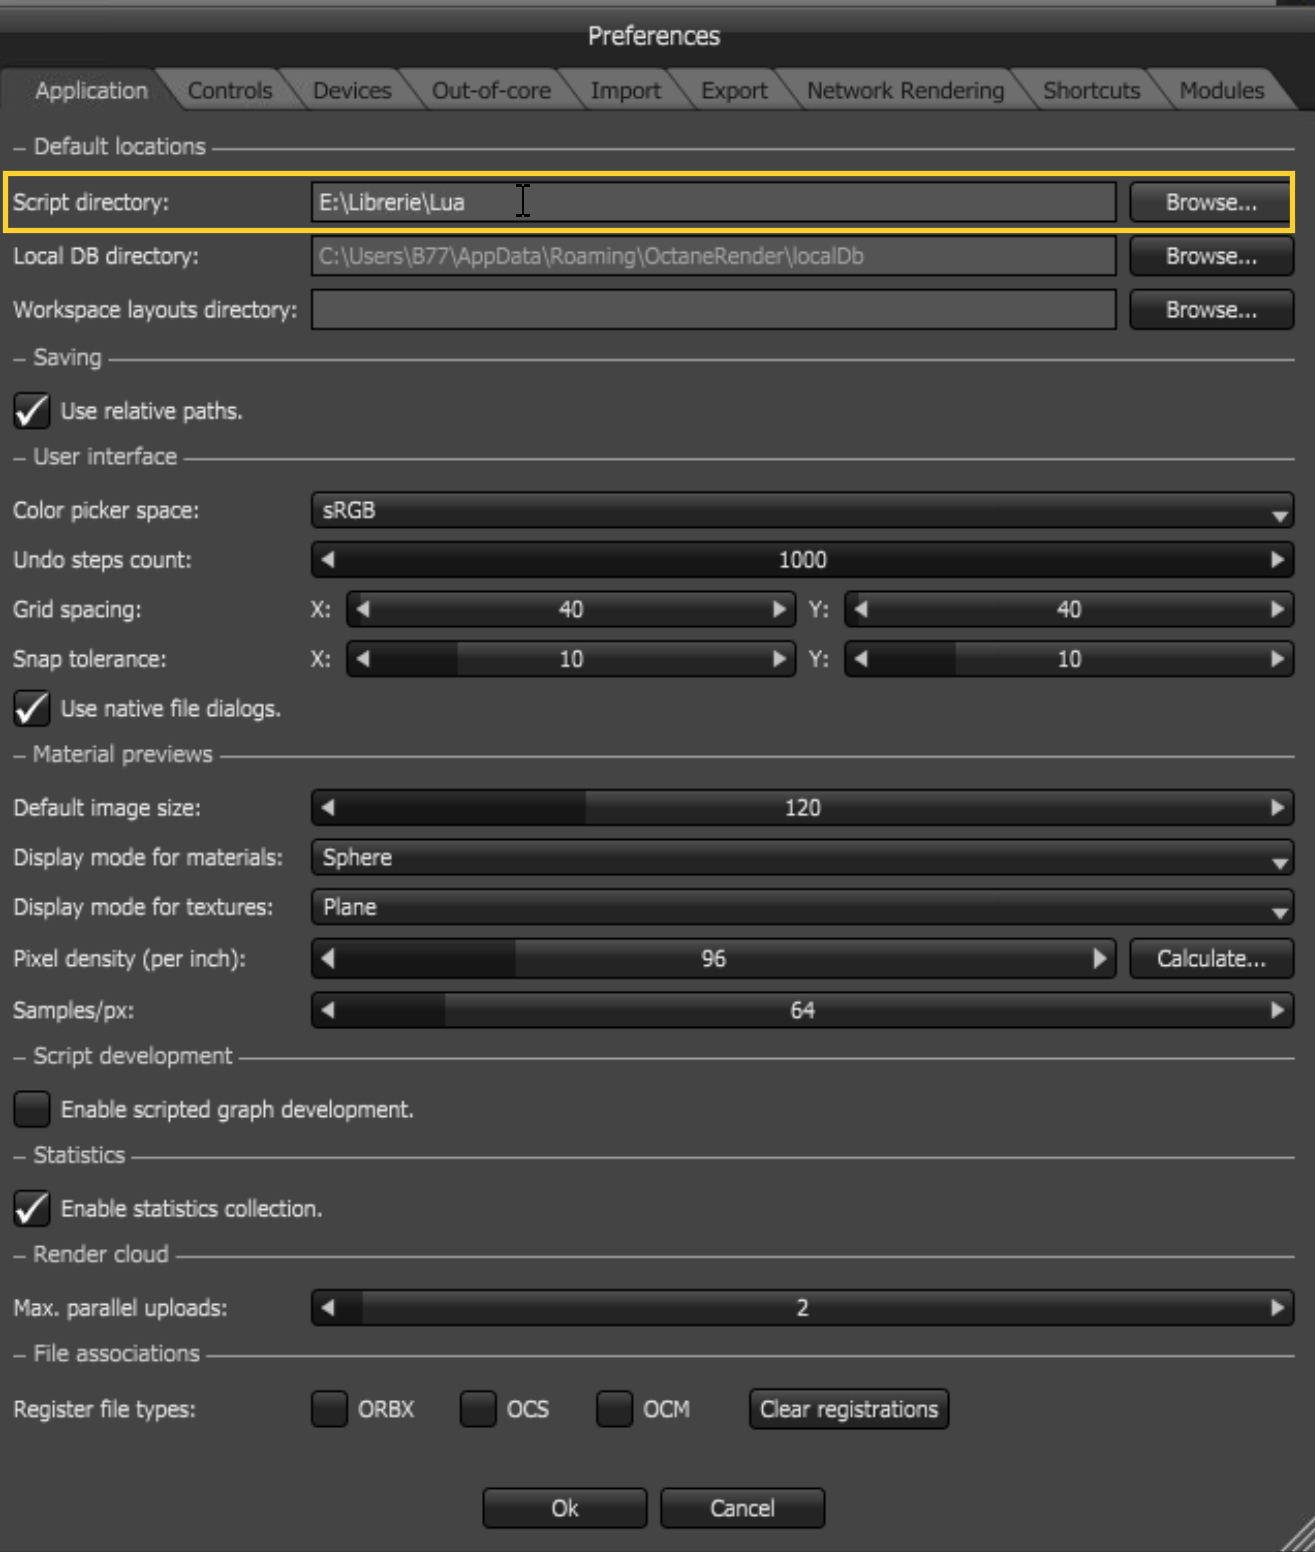Screen dimensions: 1315x1552
Task: Click the Workspace layouts directory field
Action: [713, 310]
